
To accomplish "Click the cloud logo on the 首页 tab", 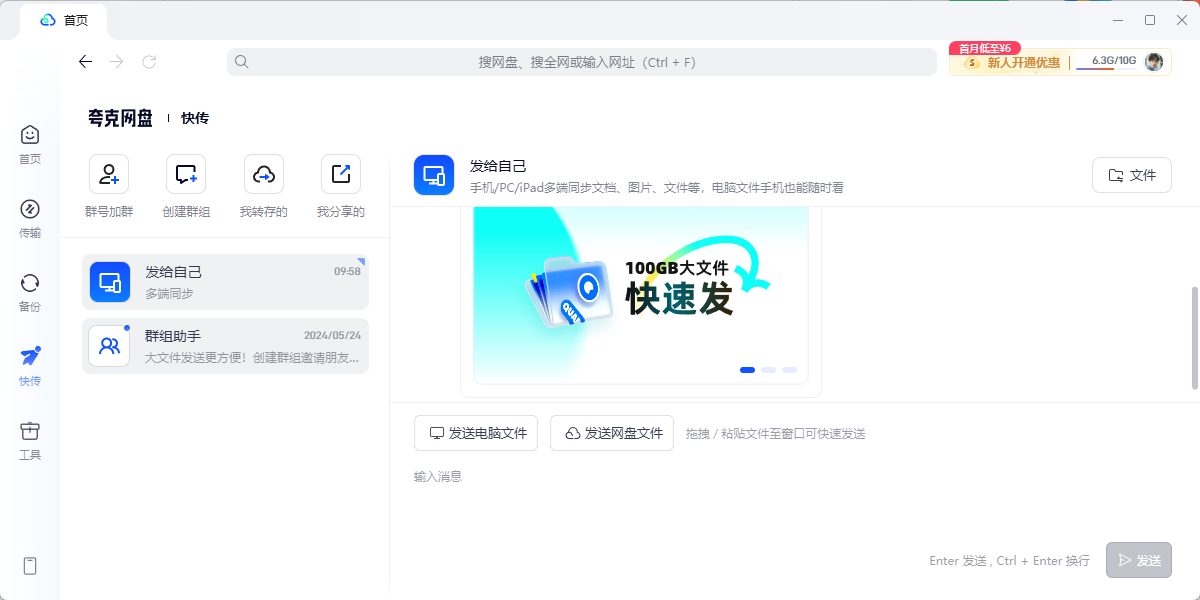I will coord(47,20).
